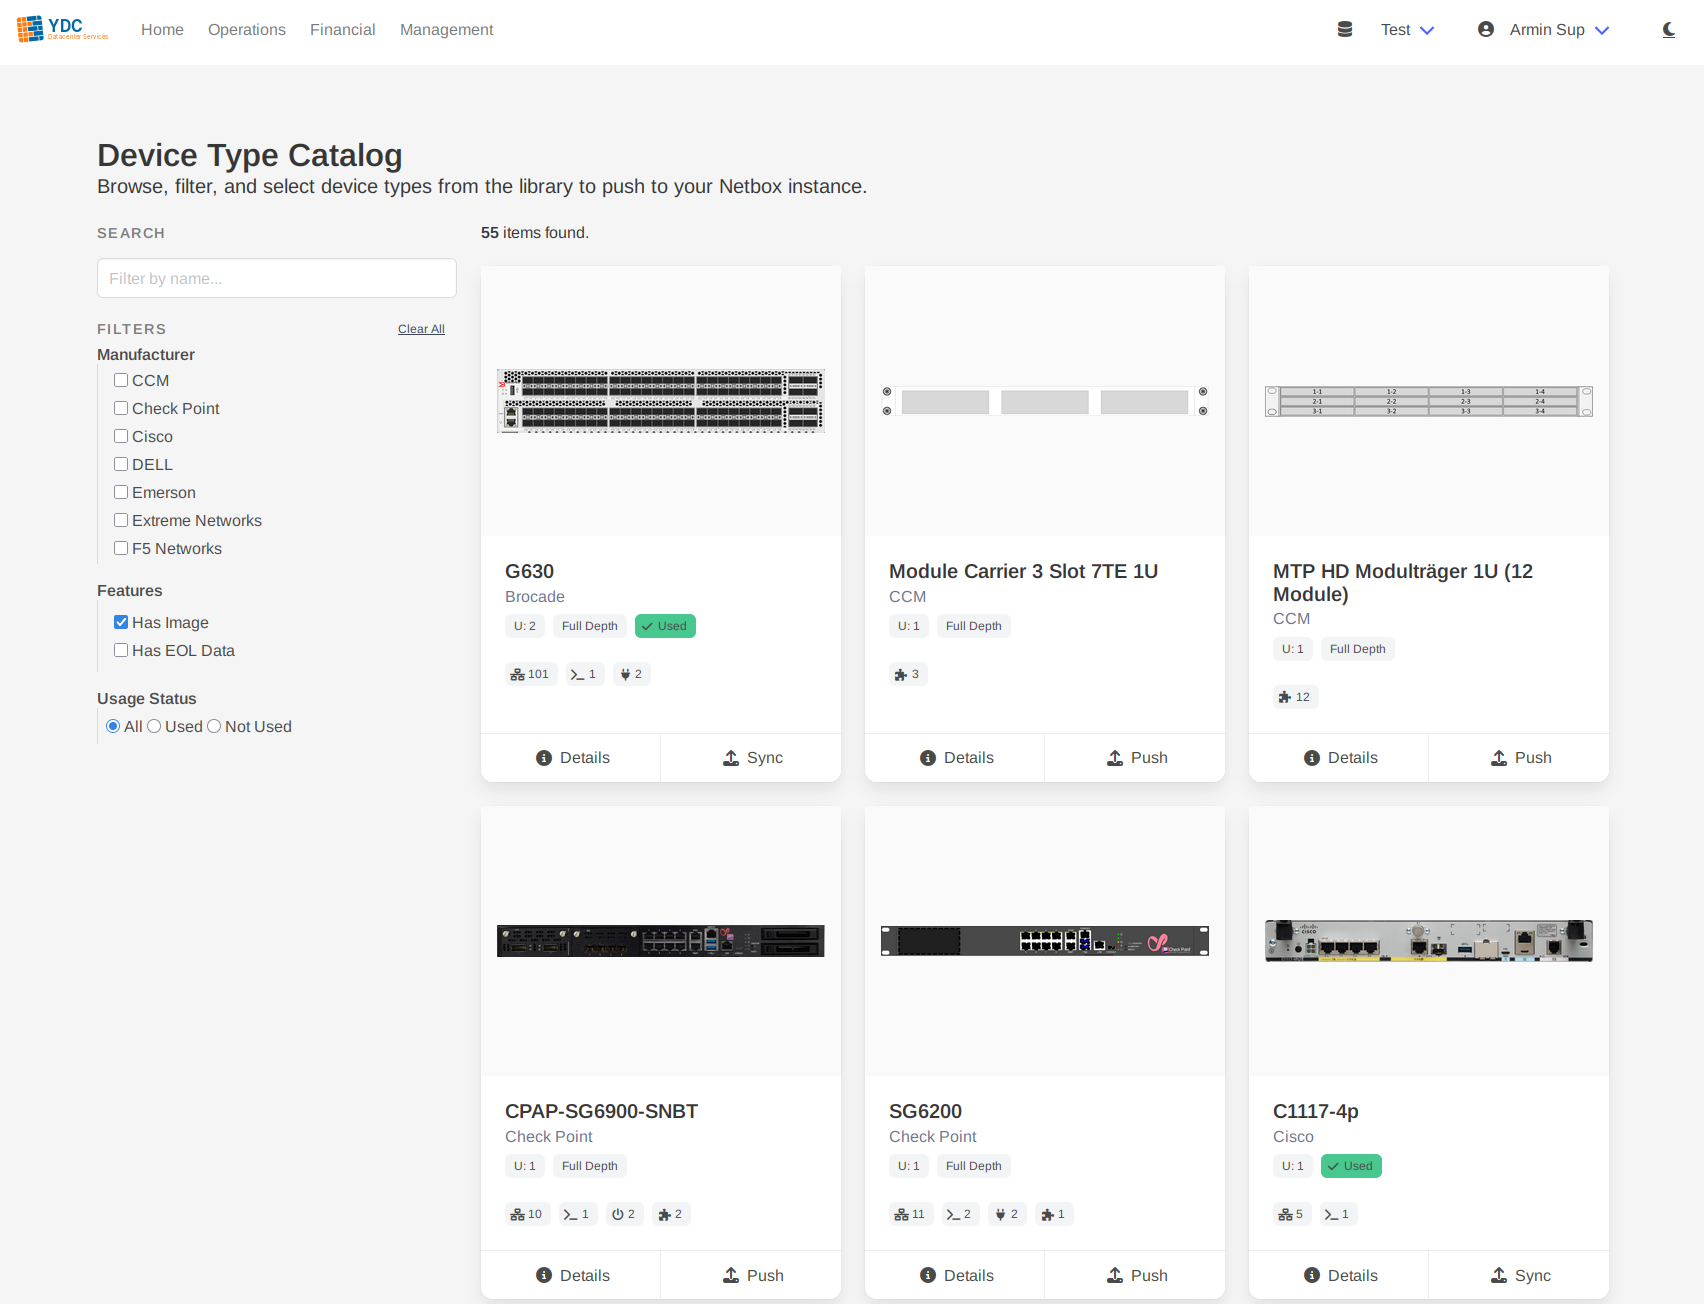Open Details for C1117-4p
Viewport: 1704px width, 1304px height.
pos(1339,1275)
